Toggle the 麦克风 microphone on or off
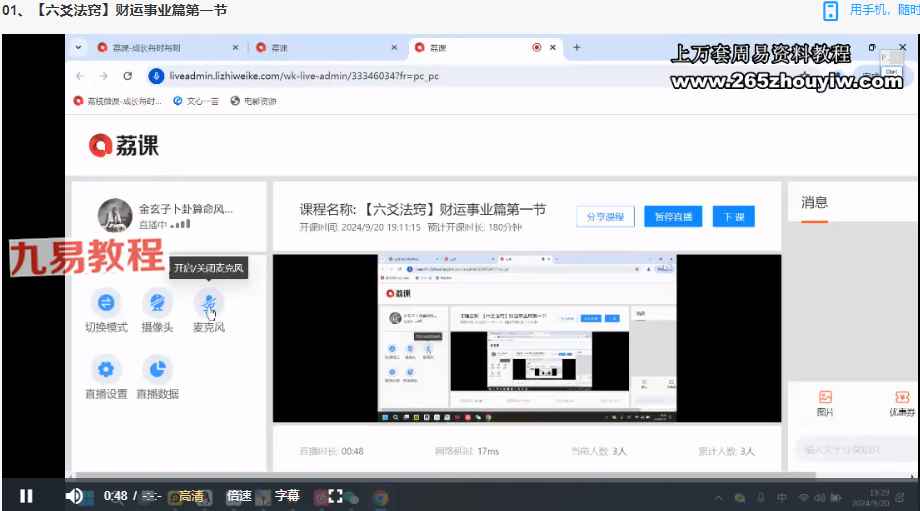 coord(208,304)
